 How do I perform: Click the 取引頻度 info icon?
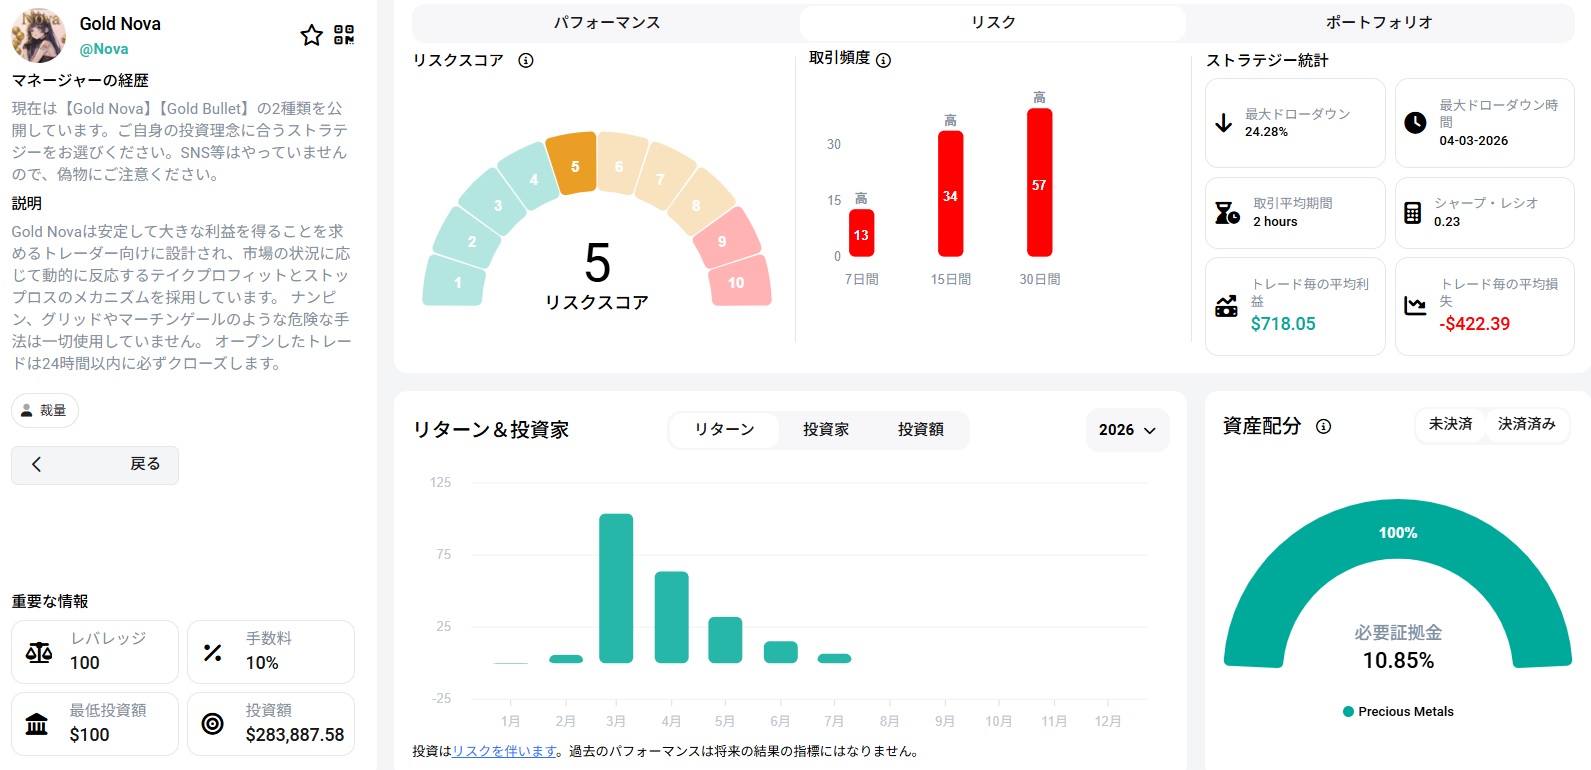pyautogui.click(x=883, y=60)
